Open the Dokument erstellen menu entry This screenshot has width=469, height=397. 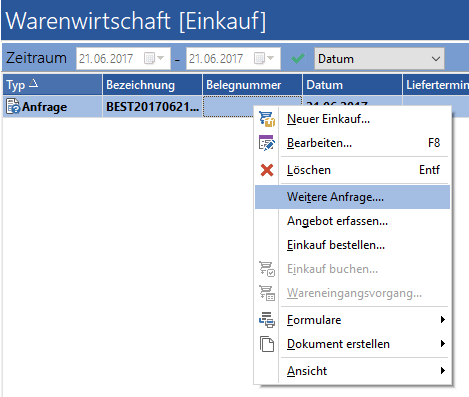tap(352, 344)
